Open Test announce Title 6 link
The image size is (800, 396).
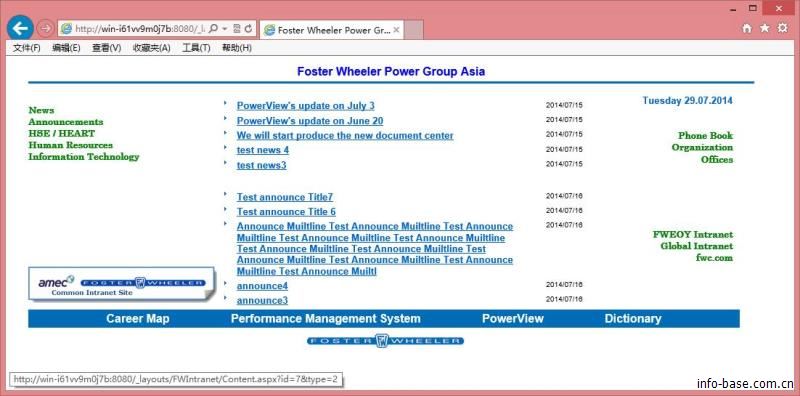(286, 212)
